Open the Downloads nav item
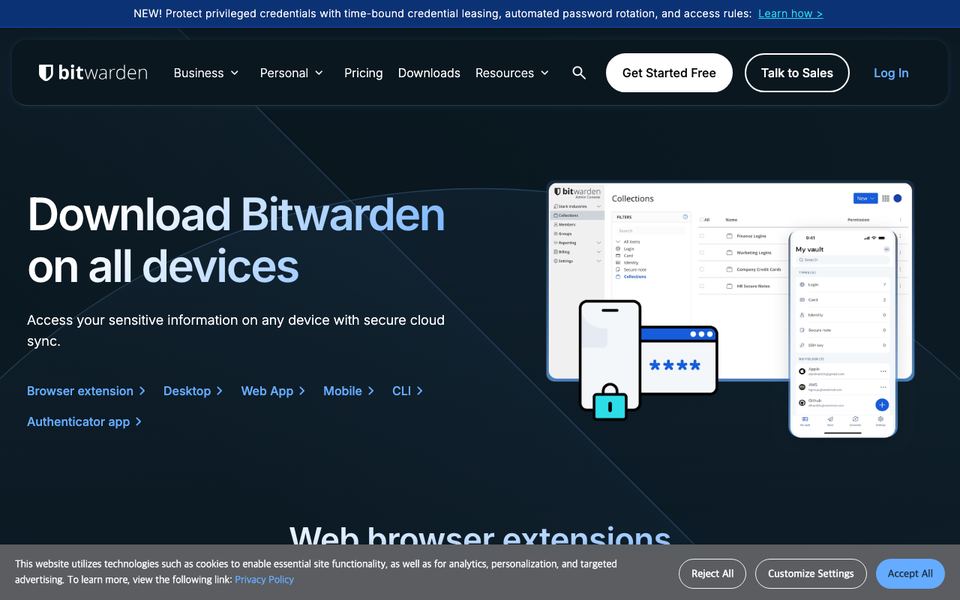960x600 pixels. pyautogui.click(x=429, y=73)
